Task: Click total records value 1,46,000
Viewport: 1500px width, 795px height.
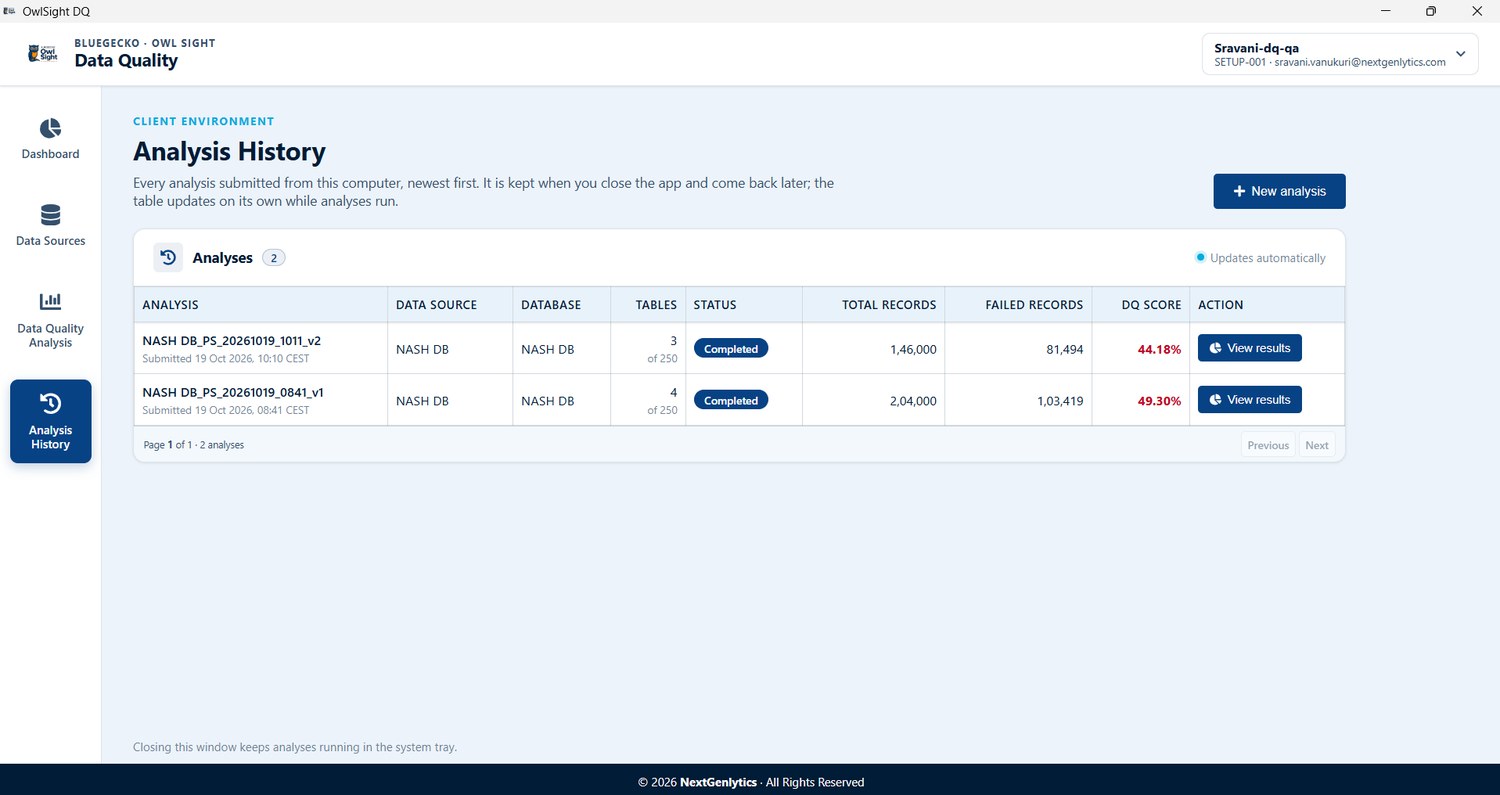Action: point(913,349)
